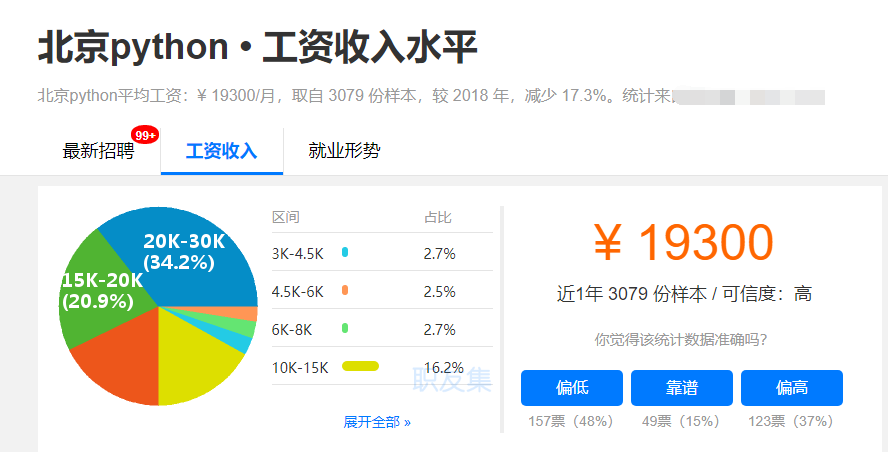Vote 偏低 on salary accuracy
This screenshot has height=452, width=888.
click(x=572, y=388)
